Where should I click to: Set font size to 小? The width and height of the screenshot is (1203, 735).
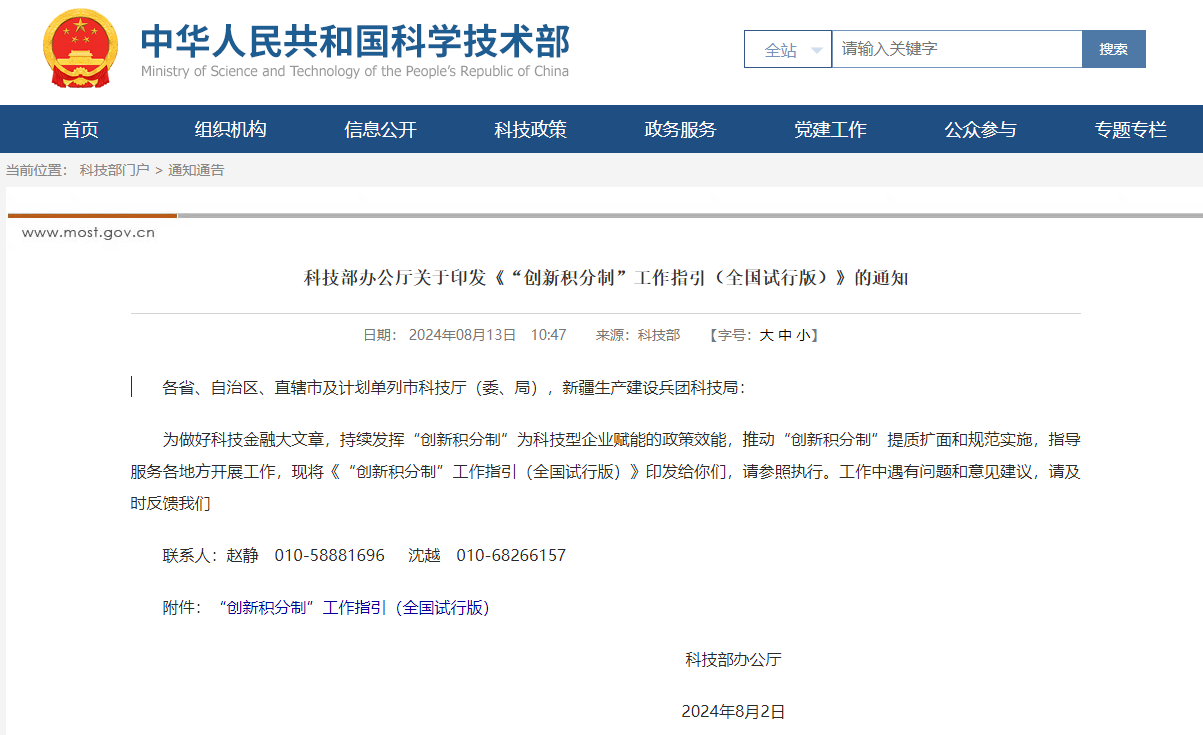(803, 335)
